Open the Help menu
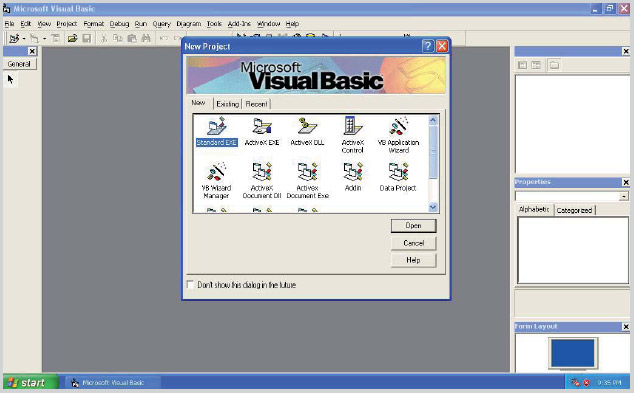 pyautogui.click(x=292, y=24)
